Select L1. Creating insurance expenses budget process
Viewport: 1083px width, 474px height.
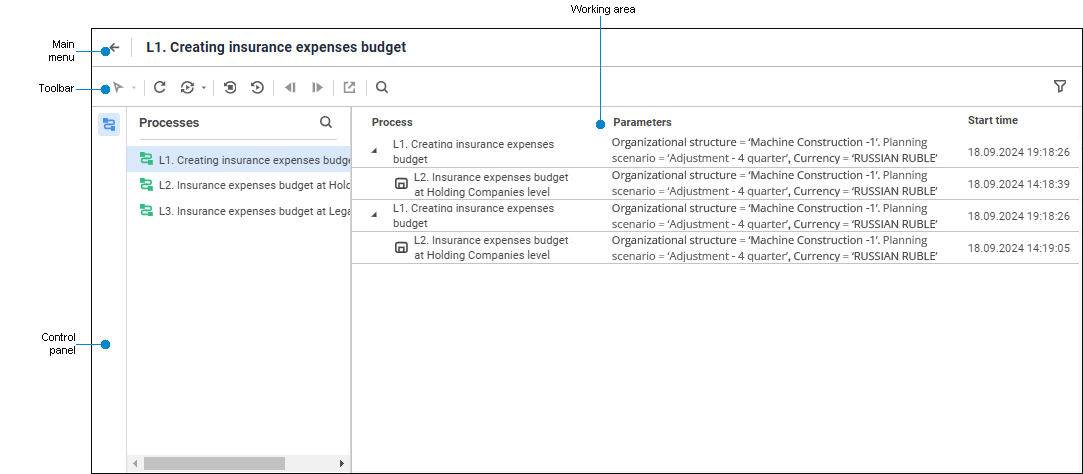[239, 160]
